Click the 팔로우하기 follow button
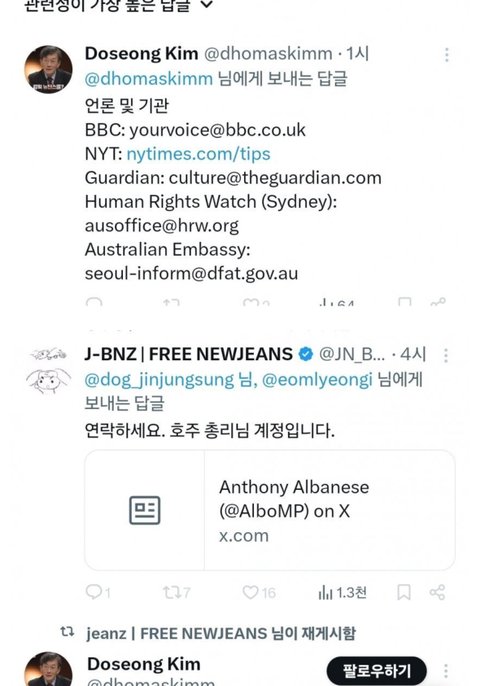 tap(376, 670)
